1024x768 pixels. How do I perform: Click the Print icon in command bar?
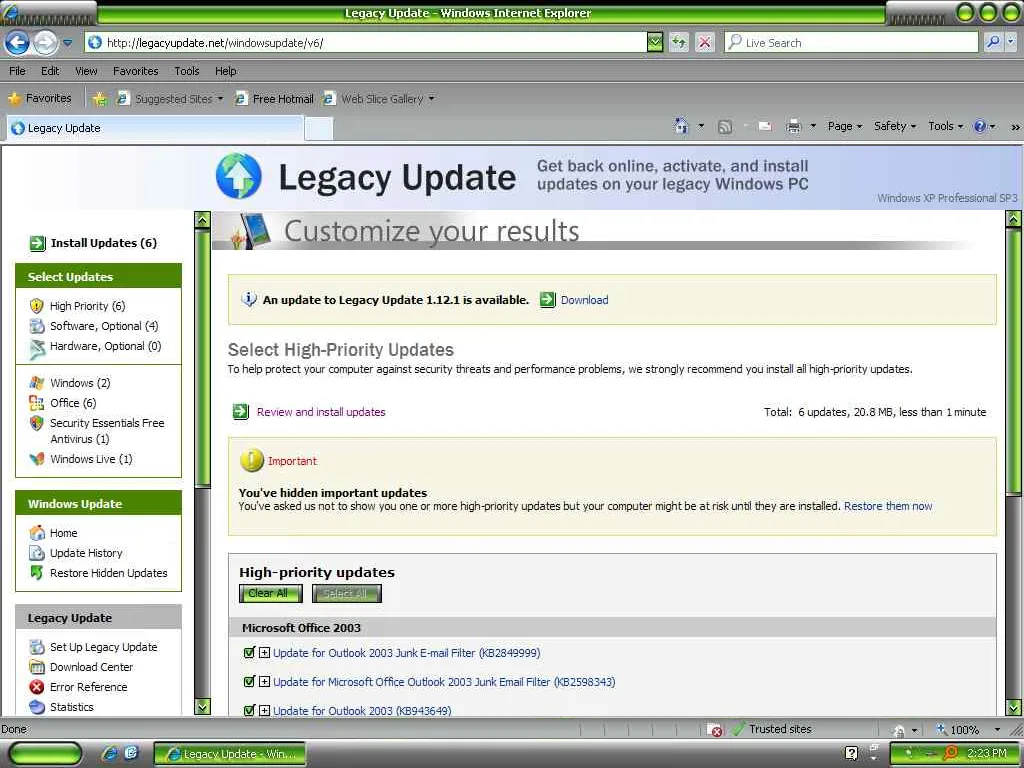(793, 127)
